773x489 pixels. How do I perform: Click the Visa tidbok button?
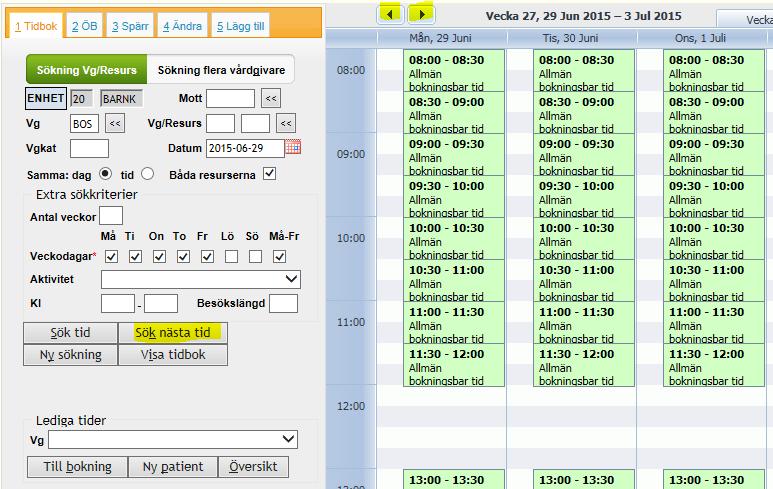pos(173,354)
